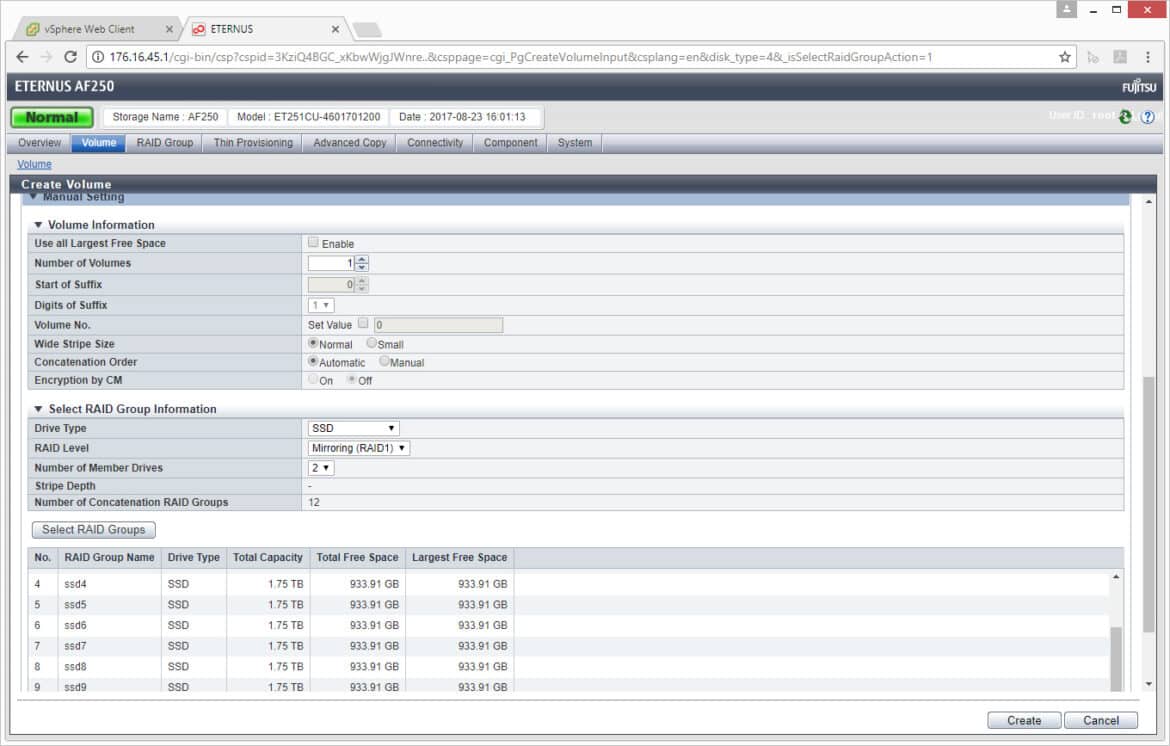Decrease Number of Volumes with down arrow
This screenshot has height=746, width=1170.
[x=362, y=267]
